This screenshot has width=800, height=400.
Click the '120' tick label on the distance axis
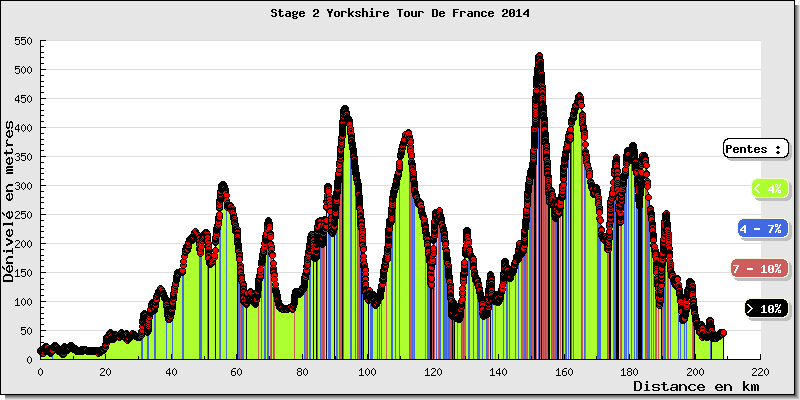pos(433,371)
